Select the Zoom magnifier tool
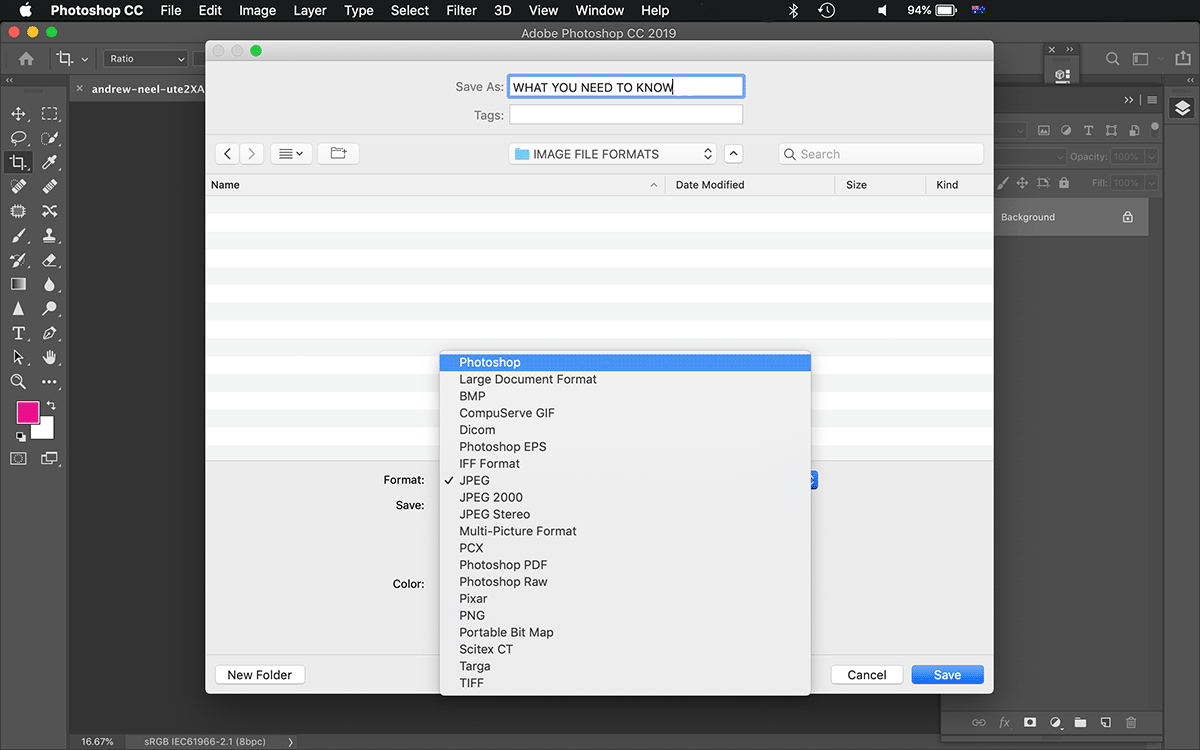 pos(18,382)
